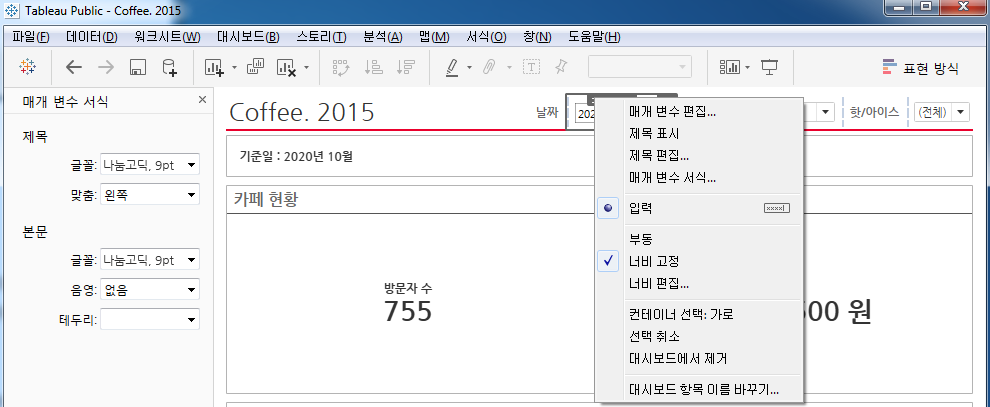Toggle 부동 floating option

699,240
